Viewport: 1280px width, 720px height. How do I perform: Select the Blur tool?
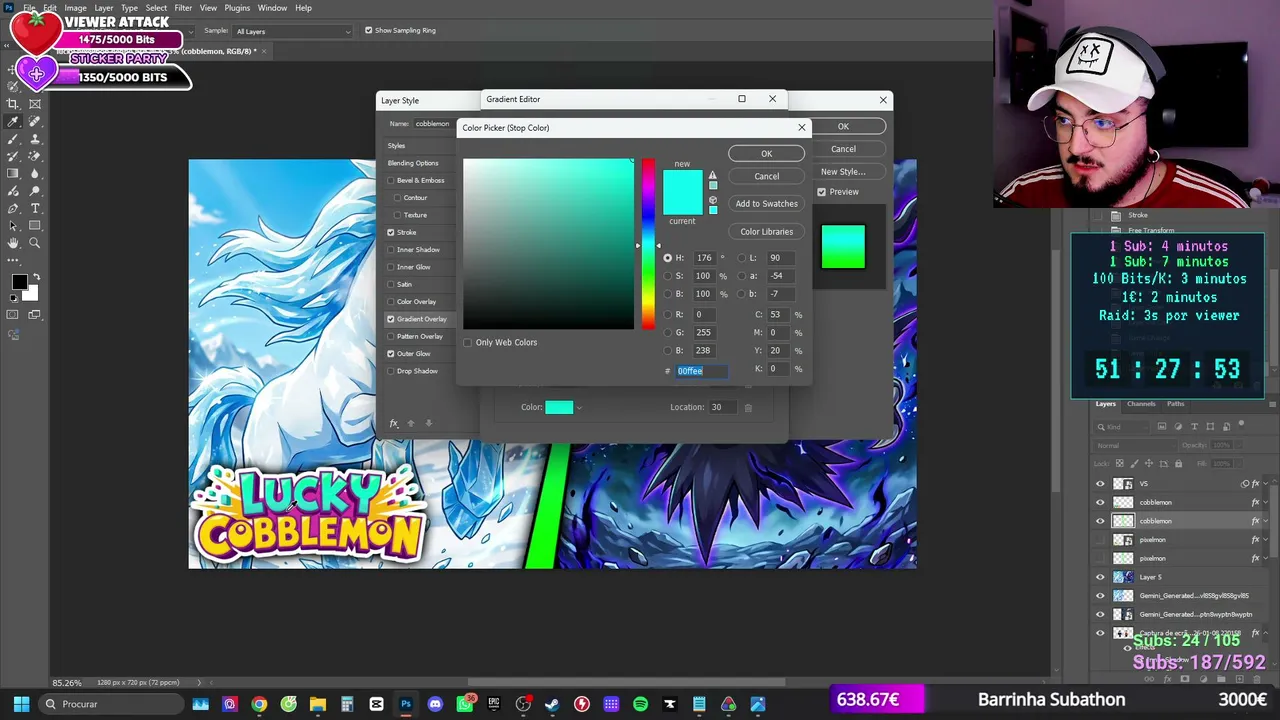pyautogui.click(x=35, y=173)
